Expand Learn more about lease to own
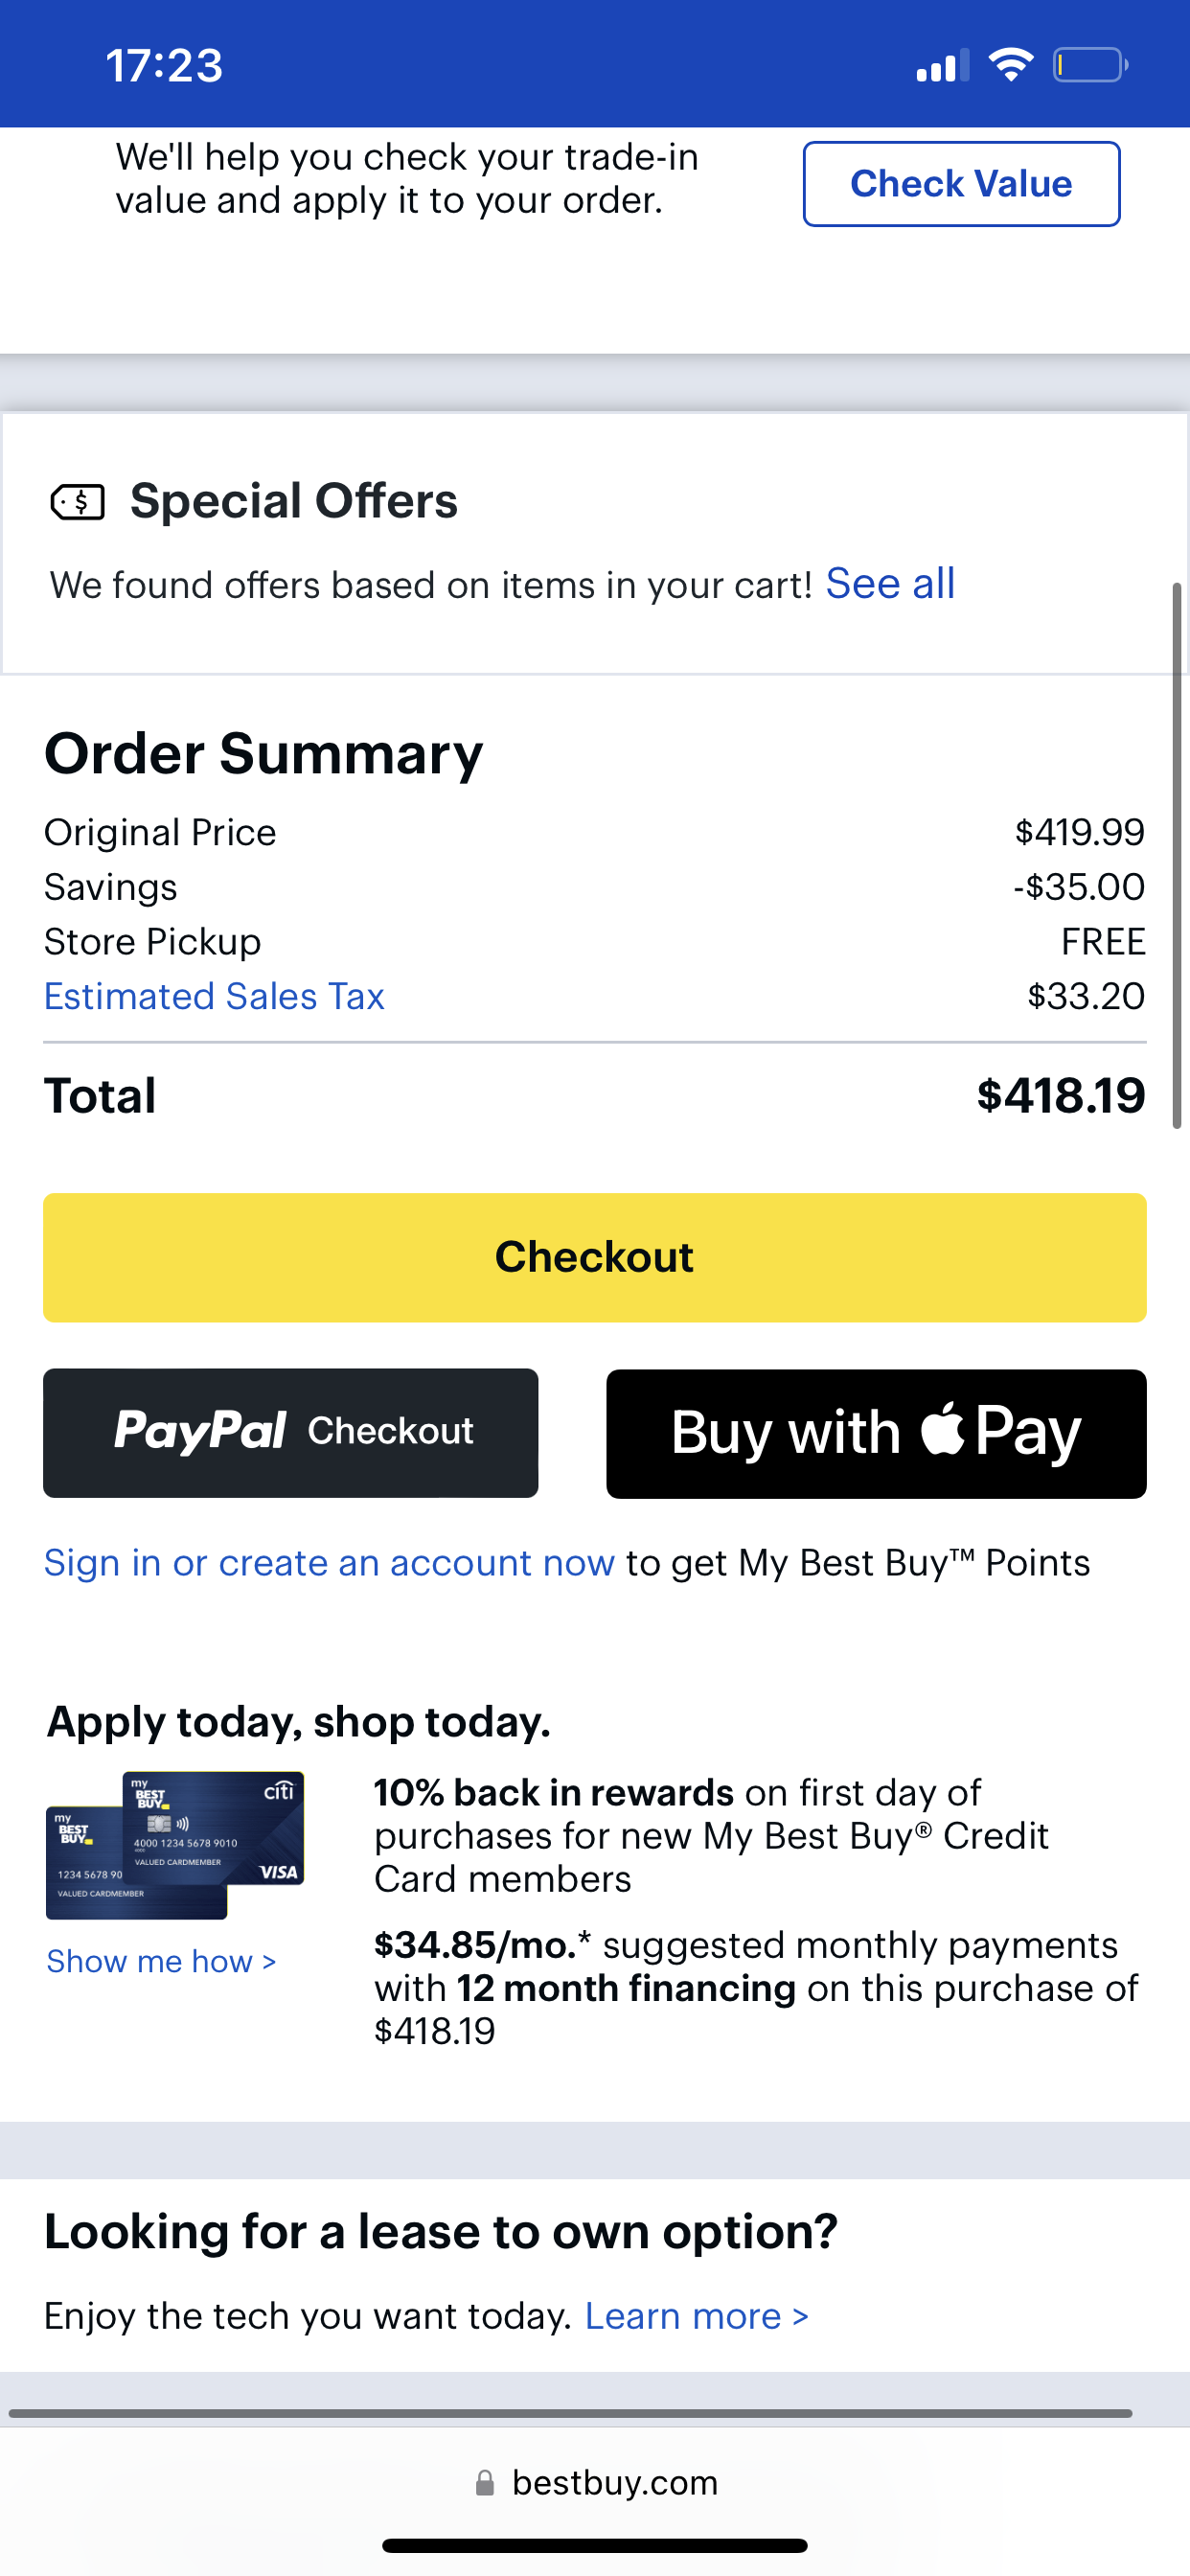 pyautogui.click(x=696, y=2316)
